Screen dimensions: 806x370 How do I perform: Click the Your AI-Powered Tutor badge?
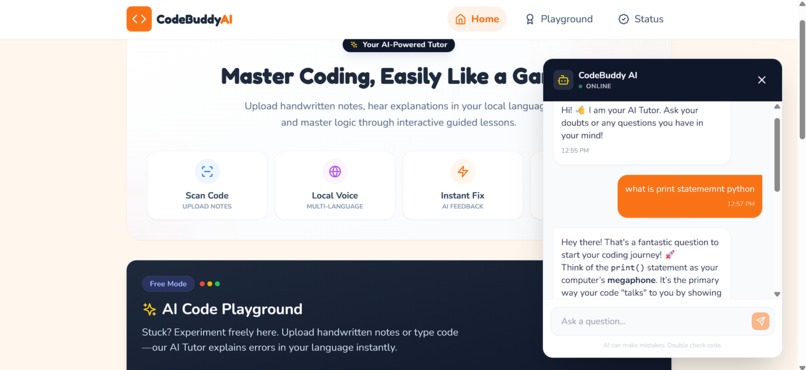[399, 45]
